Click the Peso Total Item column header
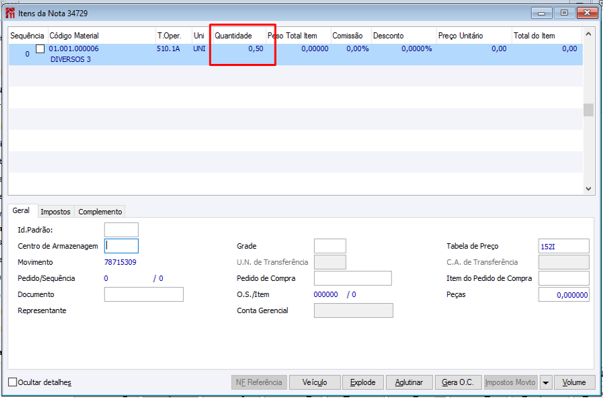The height and width of the screenshot is (398, 603). tap(298, 36)
